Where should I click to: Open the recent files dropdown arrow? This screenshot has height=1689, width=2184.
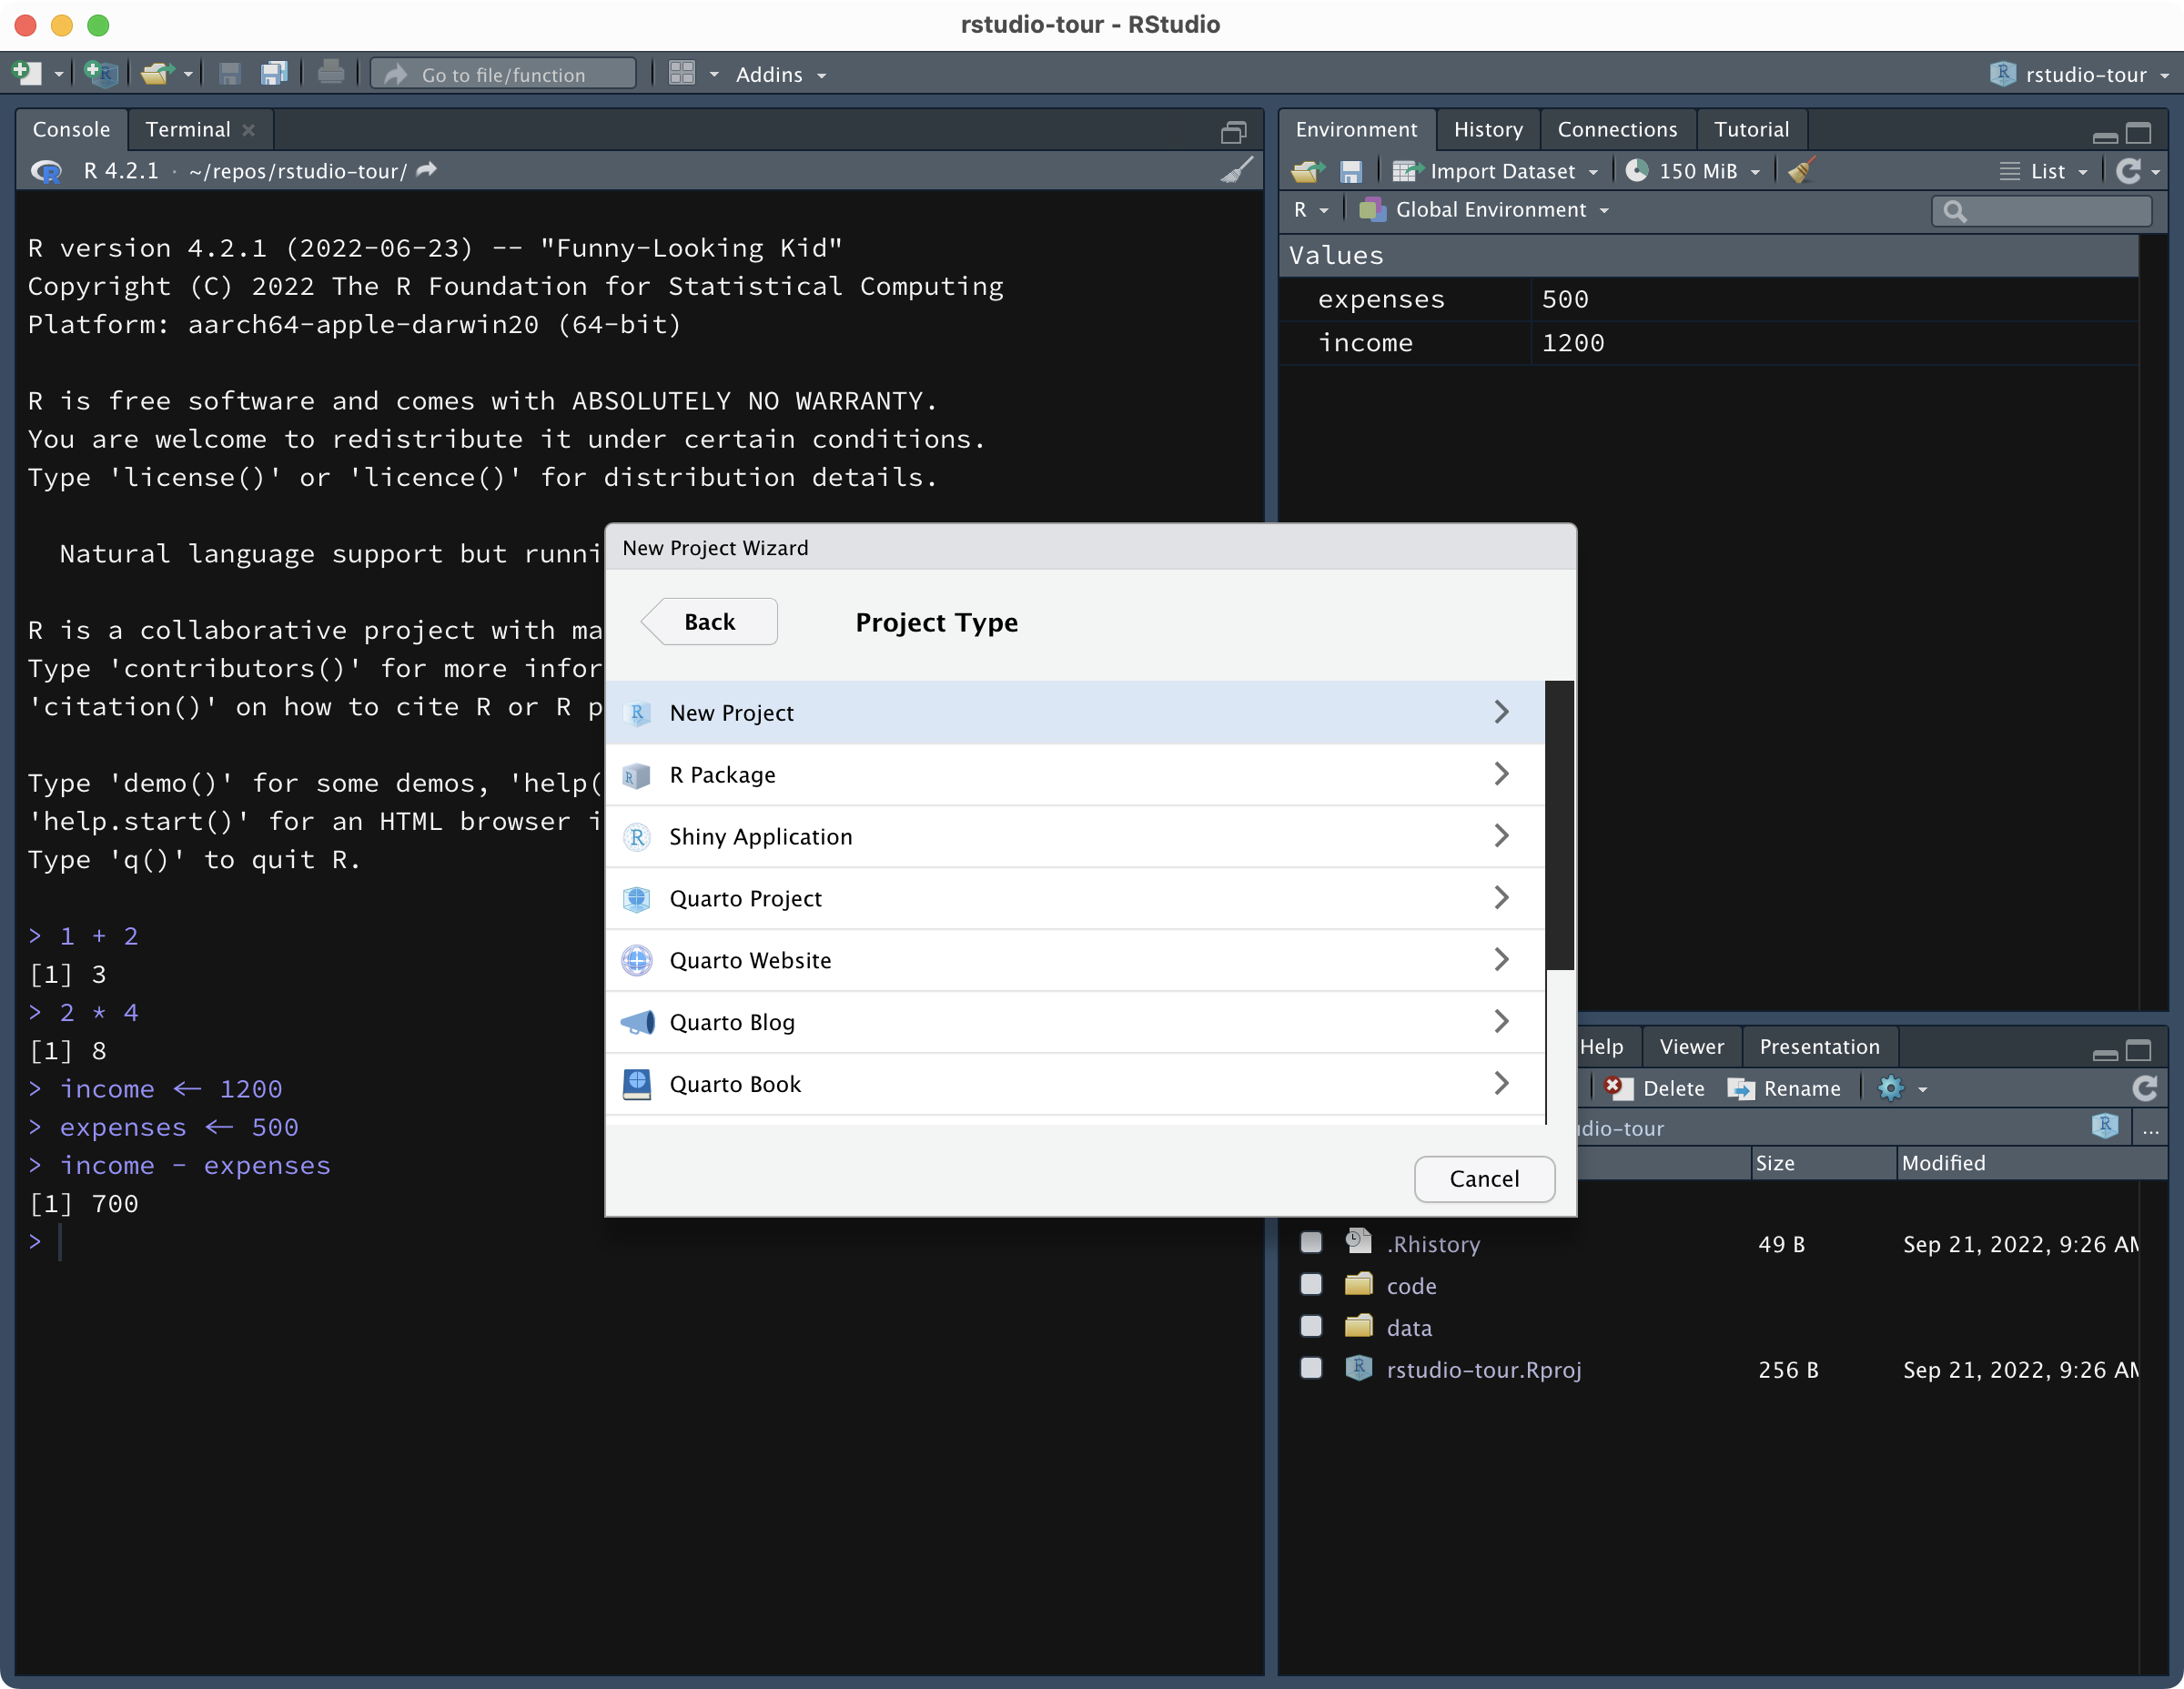188,74
